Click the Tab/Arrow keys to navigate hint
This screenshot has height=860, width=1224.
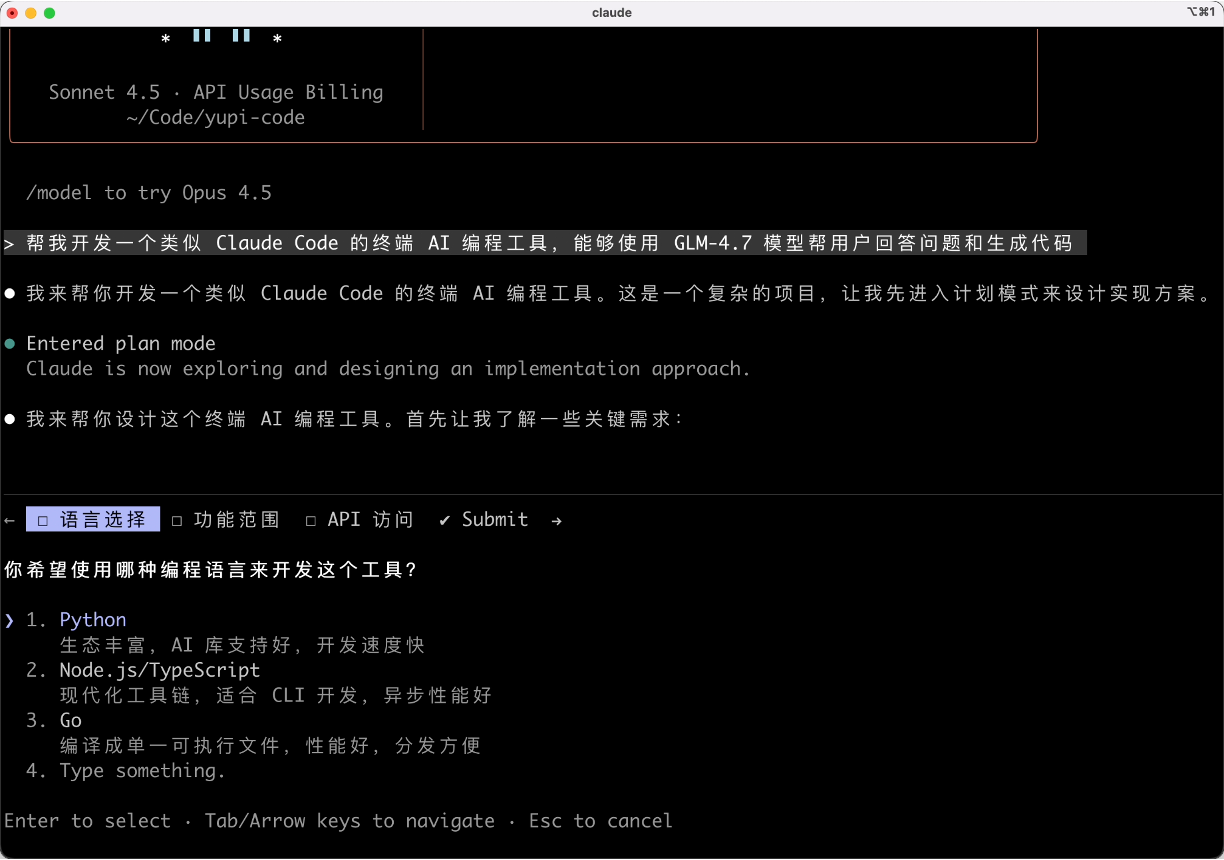[x=349, y=821]
